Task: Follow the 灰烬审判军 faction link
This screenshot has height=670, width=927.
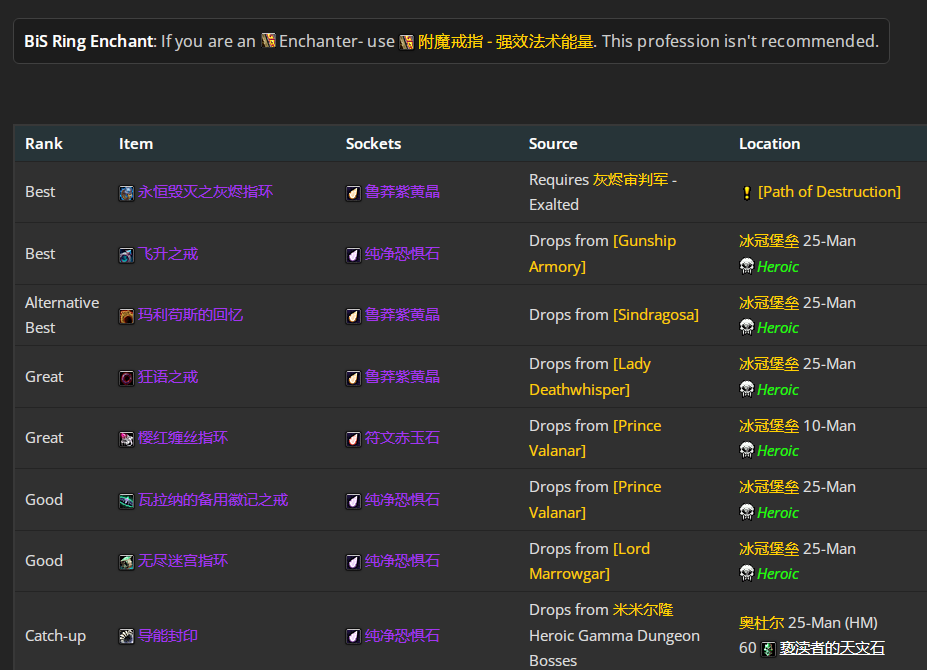Action: click(x=629, y=180)
